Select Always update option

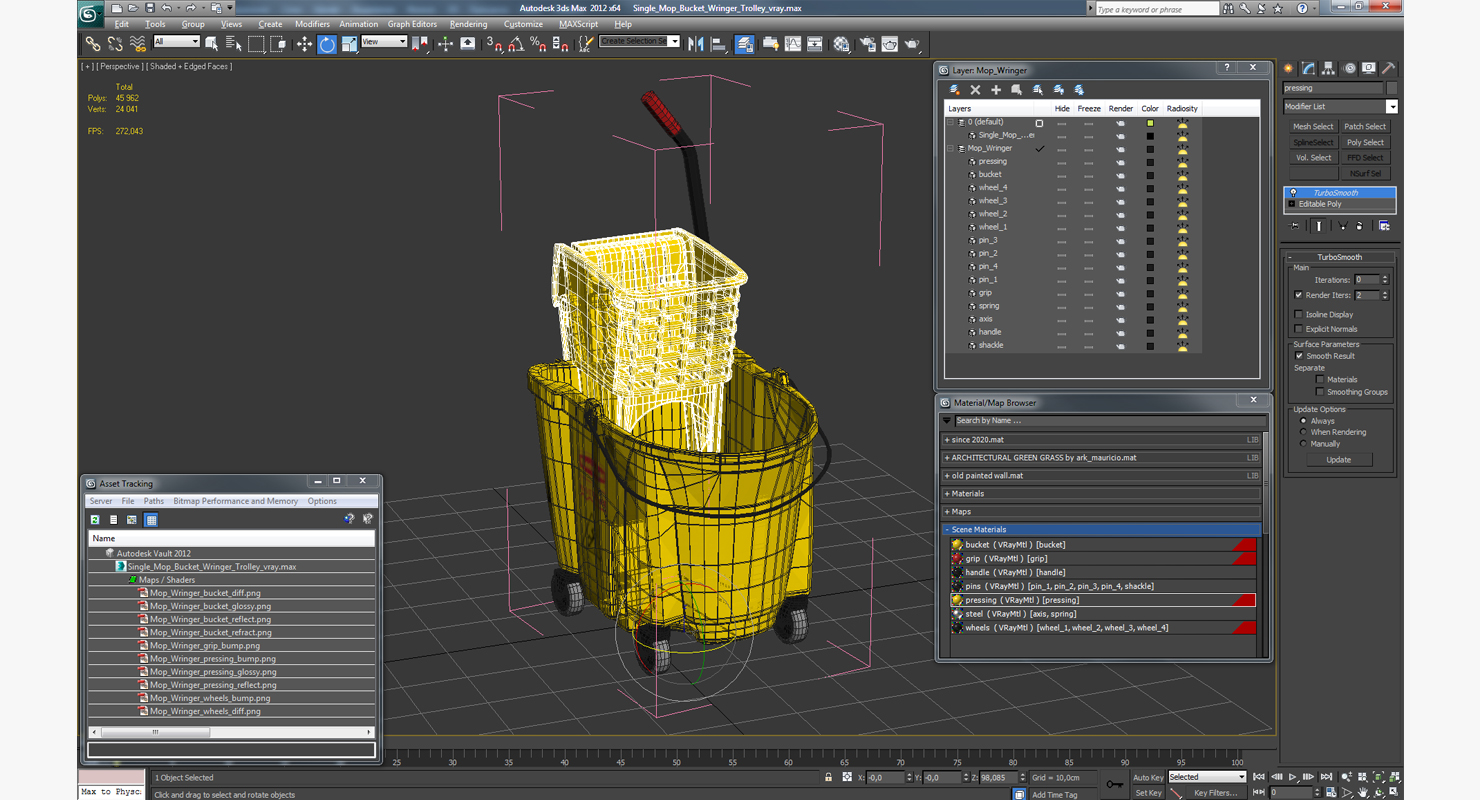pyautogui.click(x=1303, y=421)
